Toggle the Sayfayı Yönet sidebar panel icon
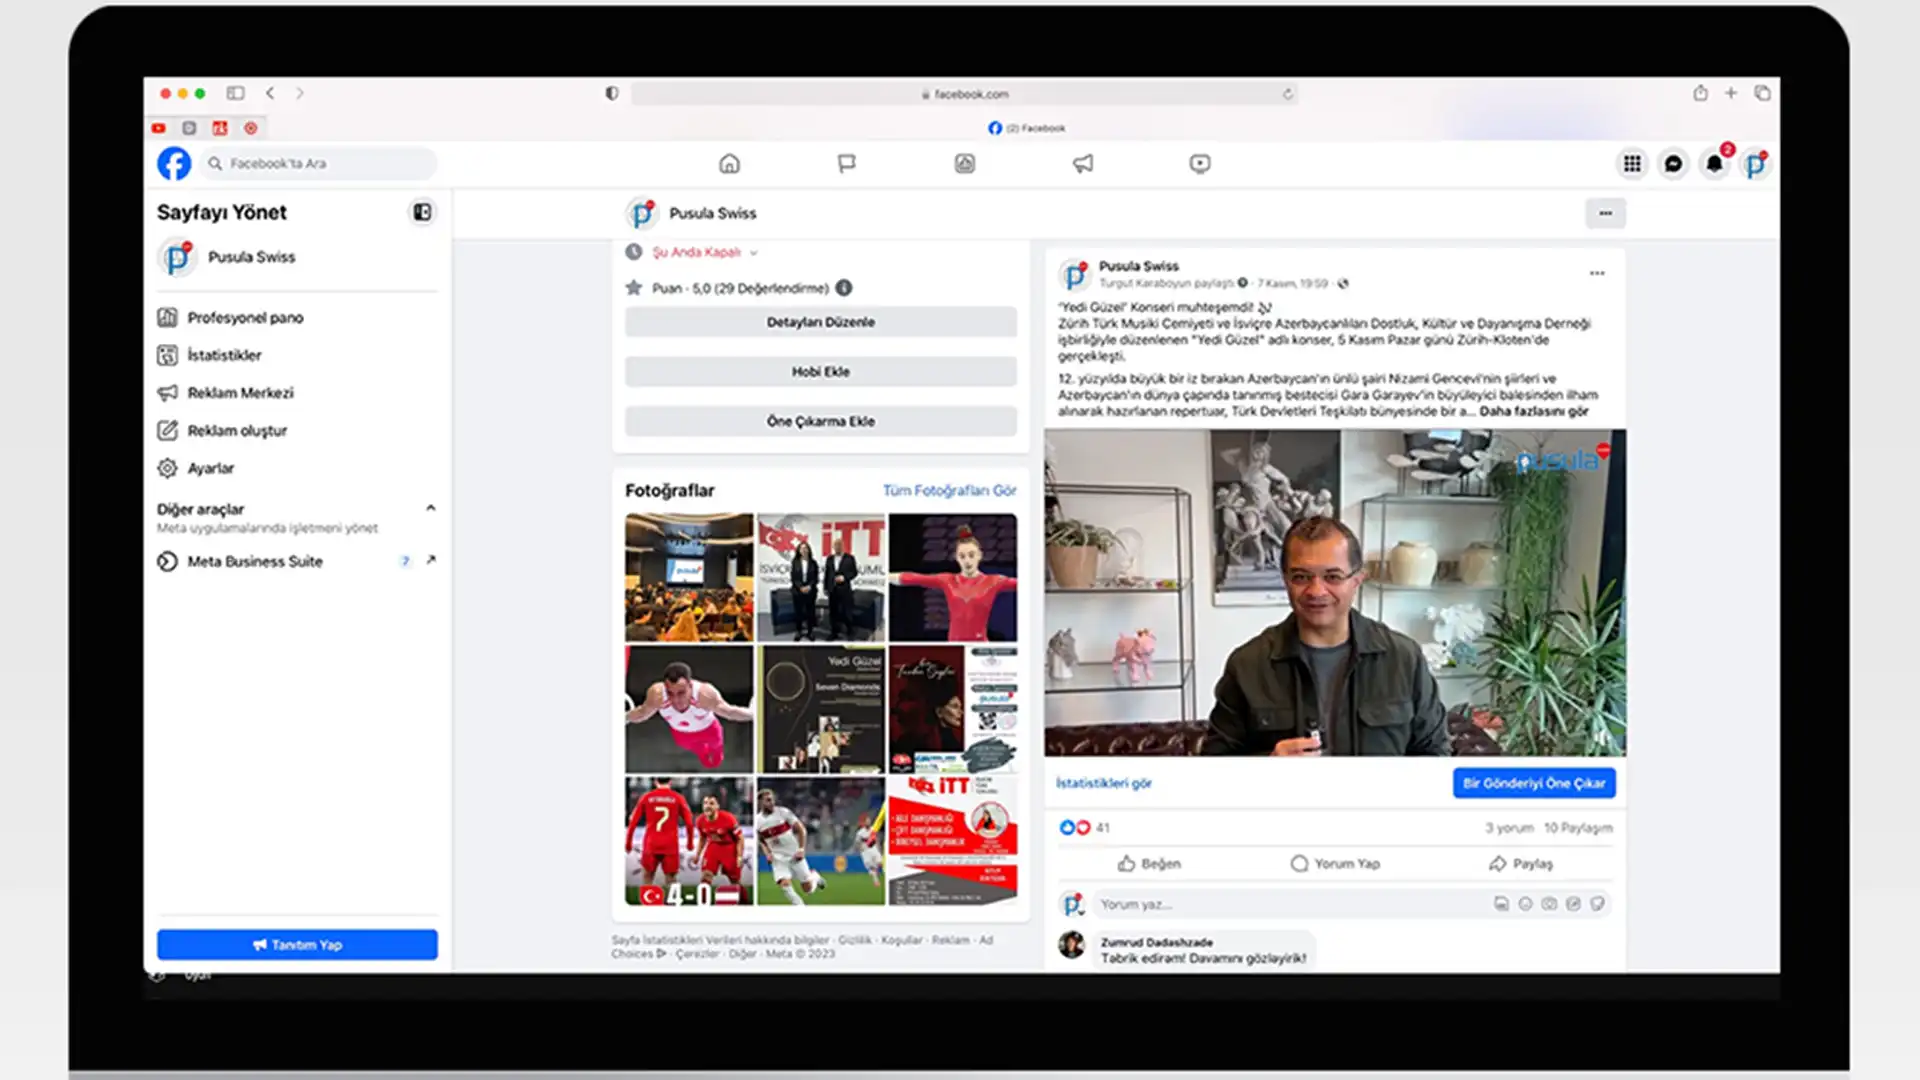Image resolution: width=1920 pixels, height=1080 pixels. pos(422,212)
